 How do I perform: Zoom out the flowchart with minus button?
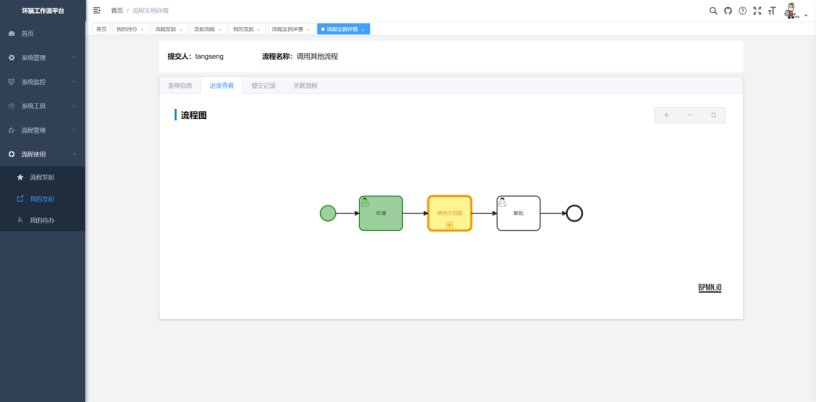[x=690, y=115]
